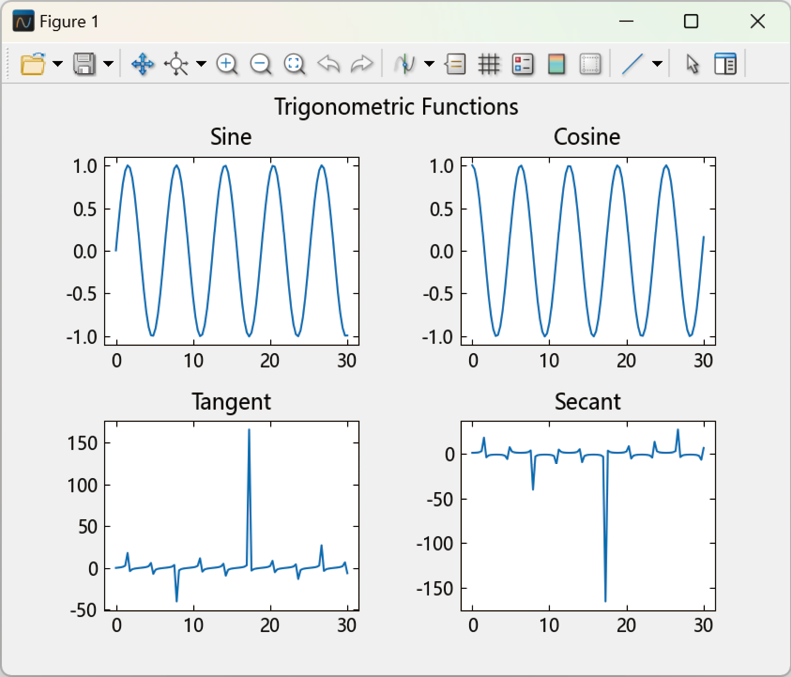Activate the zoom in magnifier tool

[x=227, y=64]
